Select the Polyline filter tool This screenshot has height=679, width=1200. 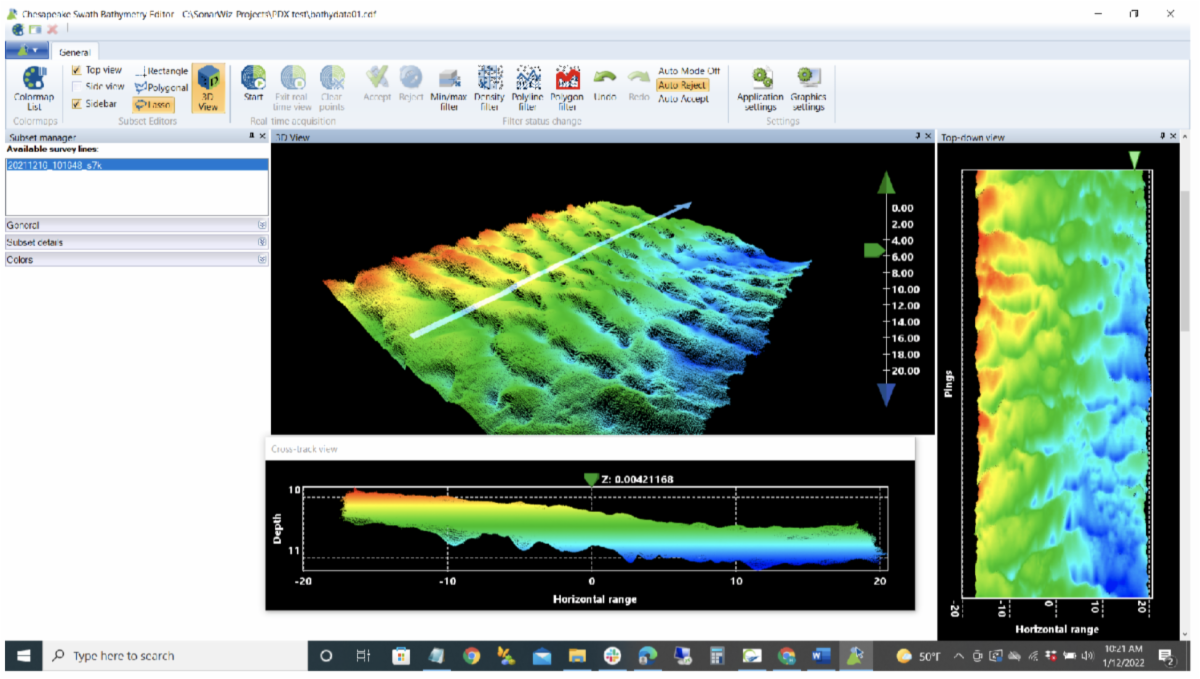coord(527,87)
